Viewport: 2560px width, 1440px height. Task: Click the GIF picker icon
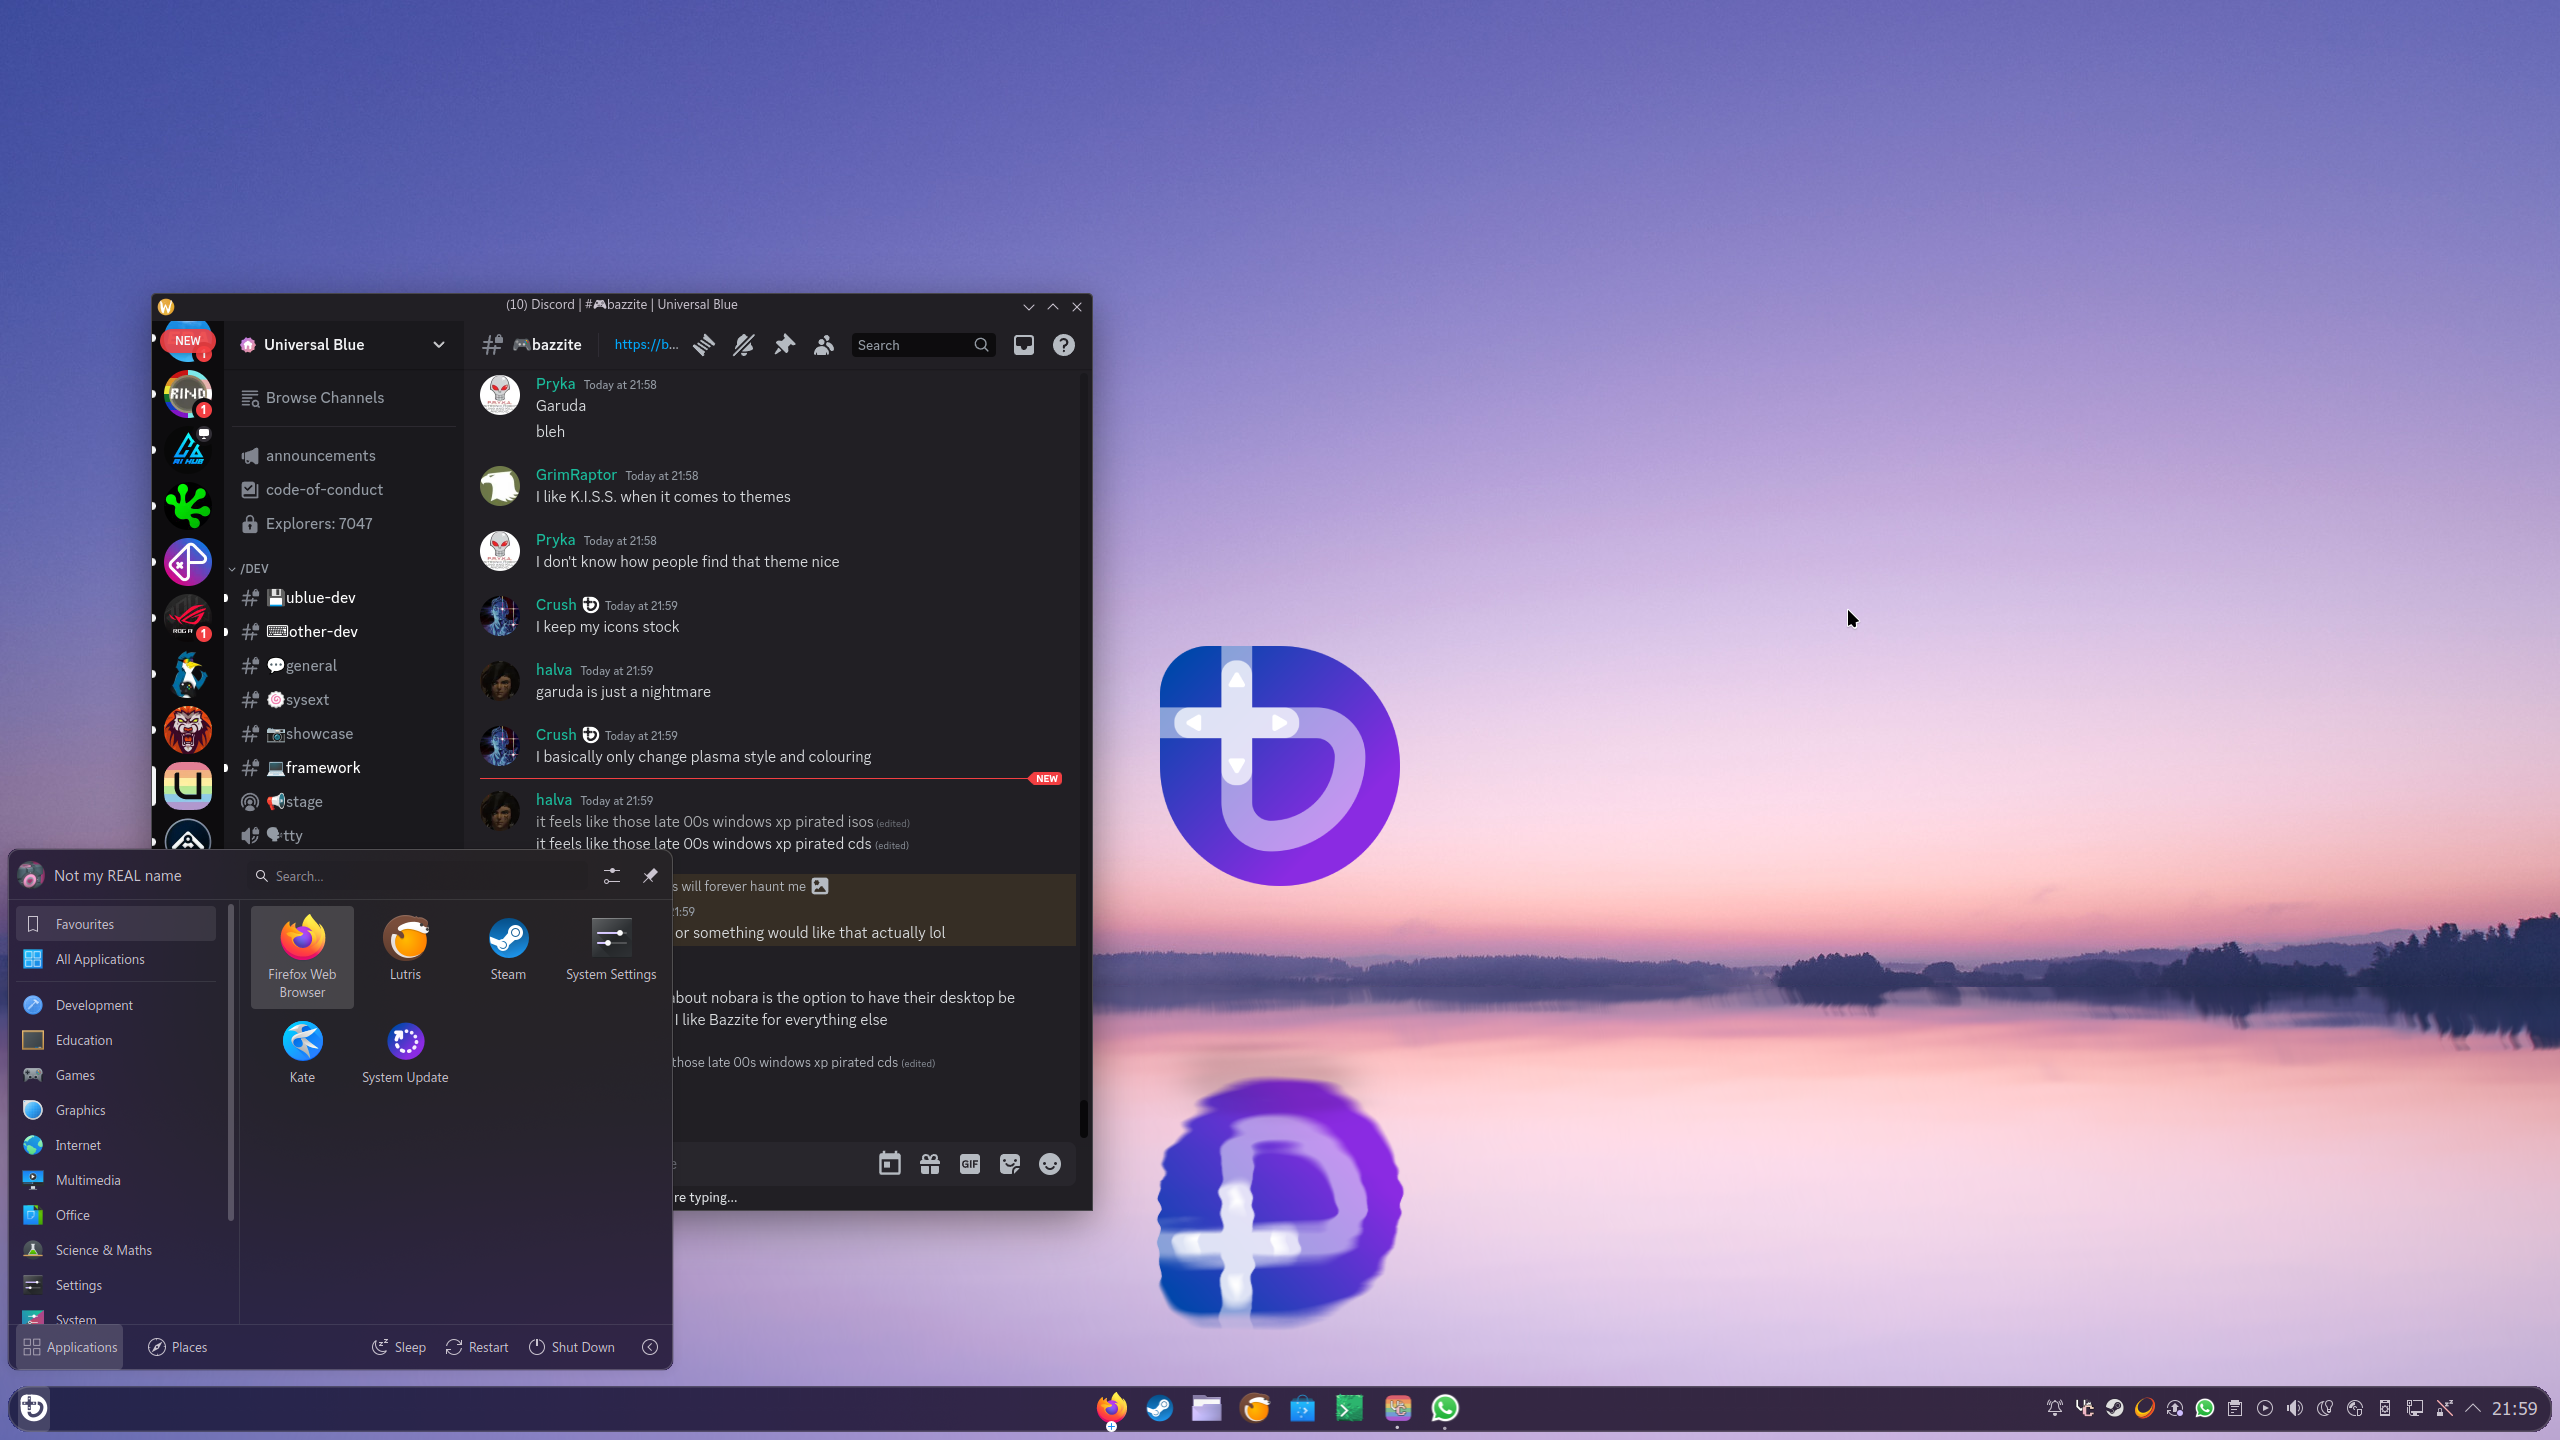click(969, 1164)
